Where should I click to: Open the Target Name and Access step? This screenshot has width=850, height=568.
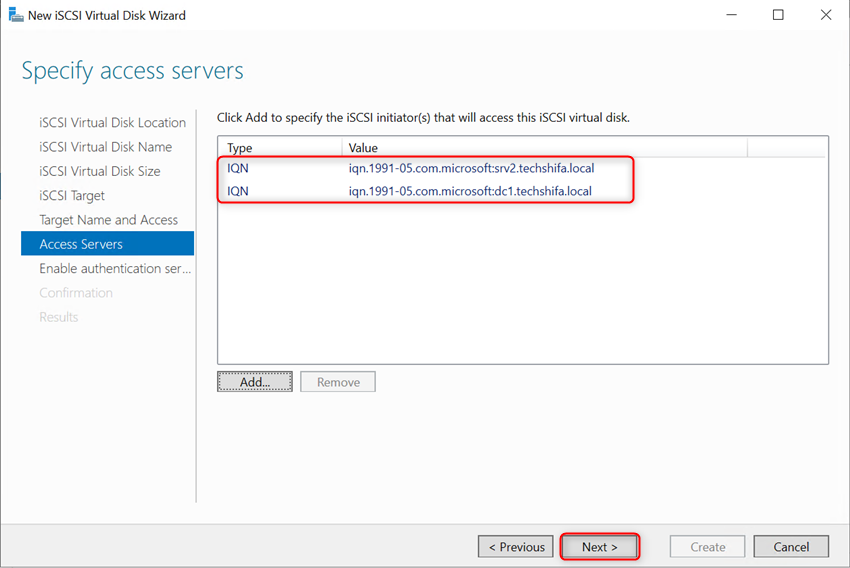[108, 220]
